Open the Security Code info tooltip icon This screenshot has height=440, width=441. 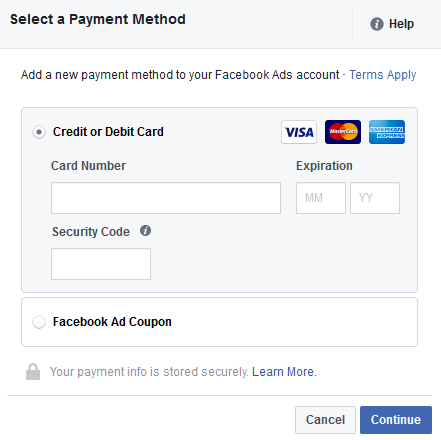pos(145,230)
